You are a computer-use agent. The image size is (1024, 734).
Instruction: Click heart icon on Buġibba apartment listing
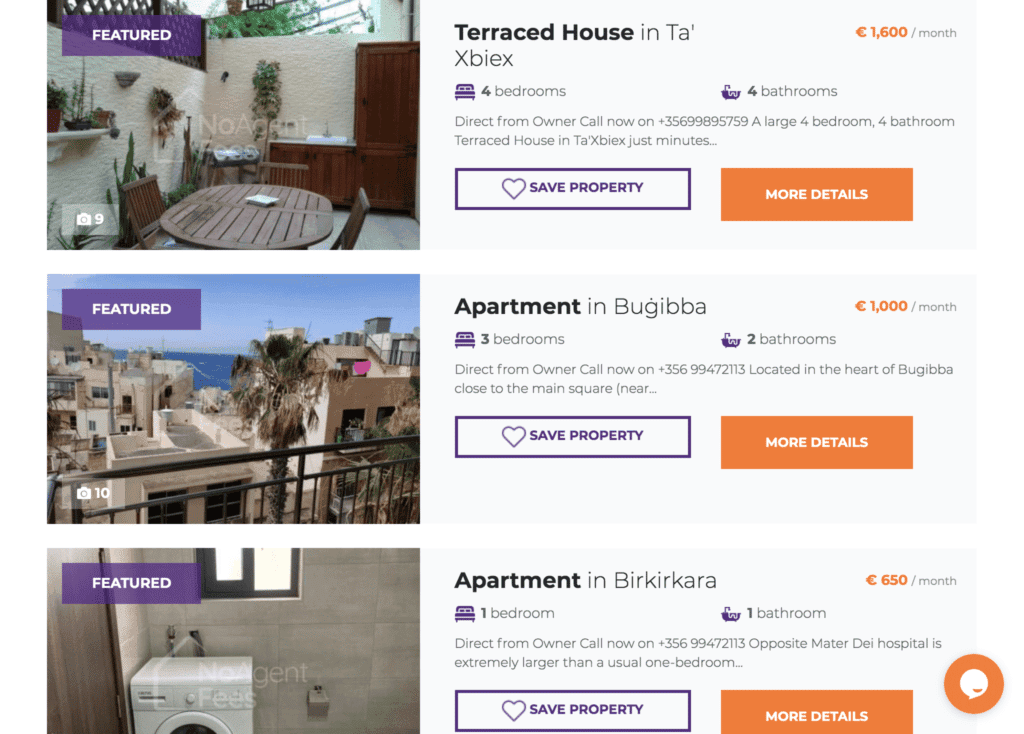(x=513, y=436)
